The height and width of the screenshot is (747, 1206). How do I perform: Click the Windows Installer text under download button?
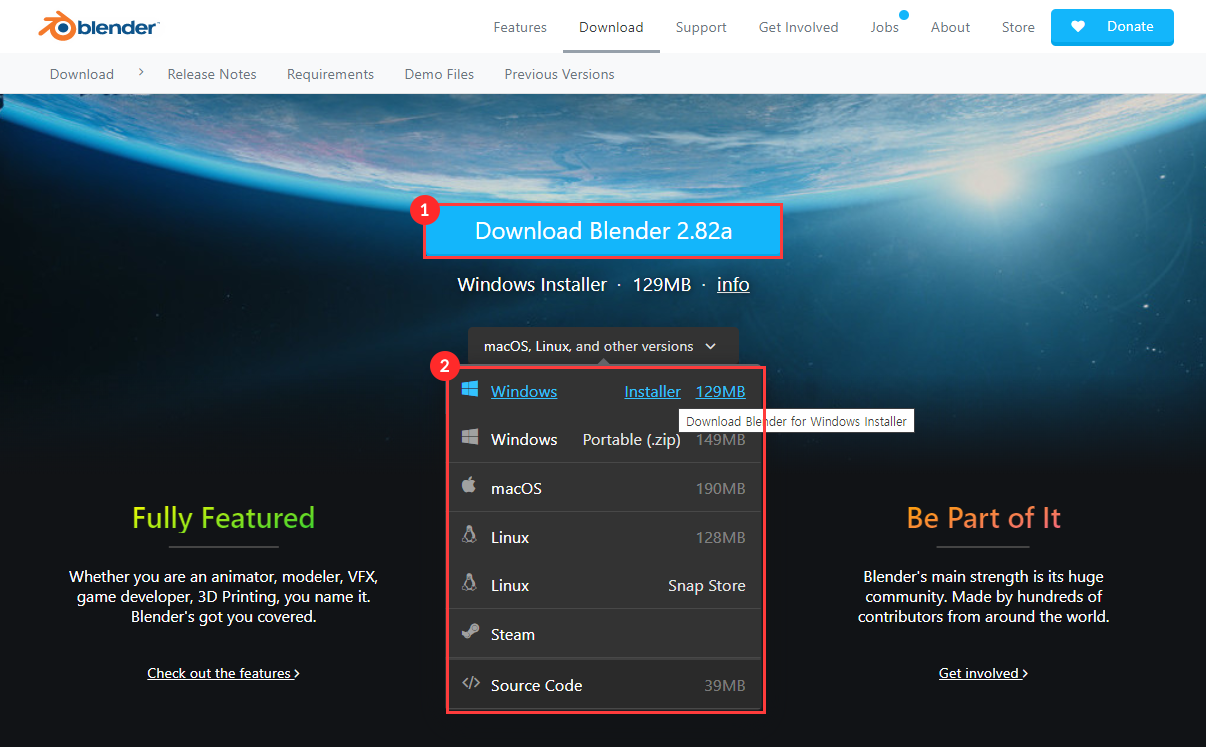point(532,284)
